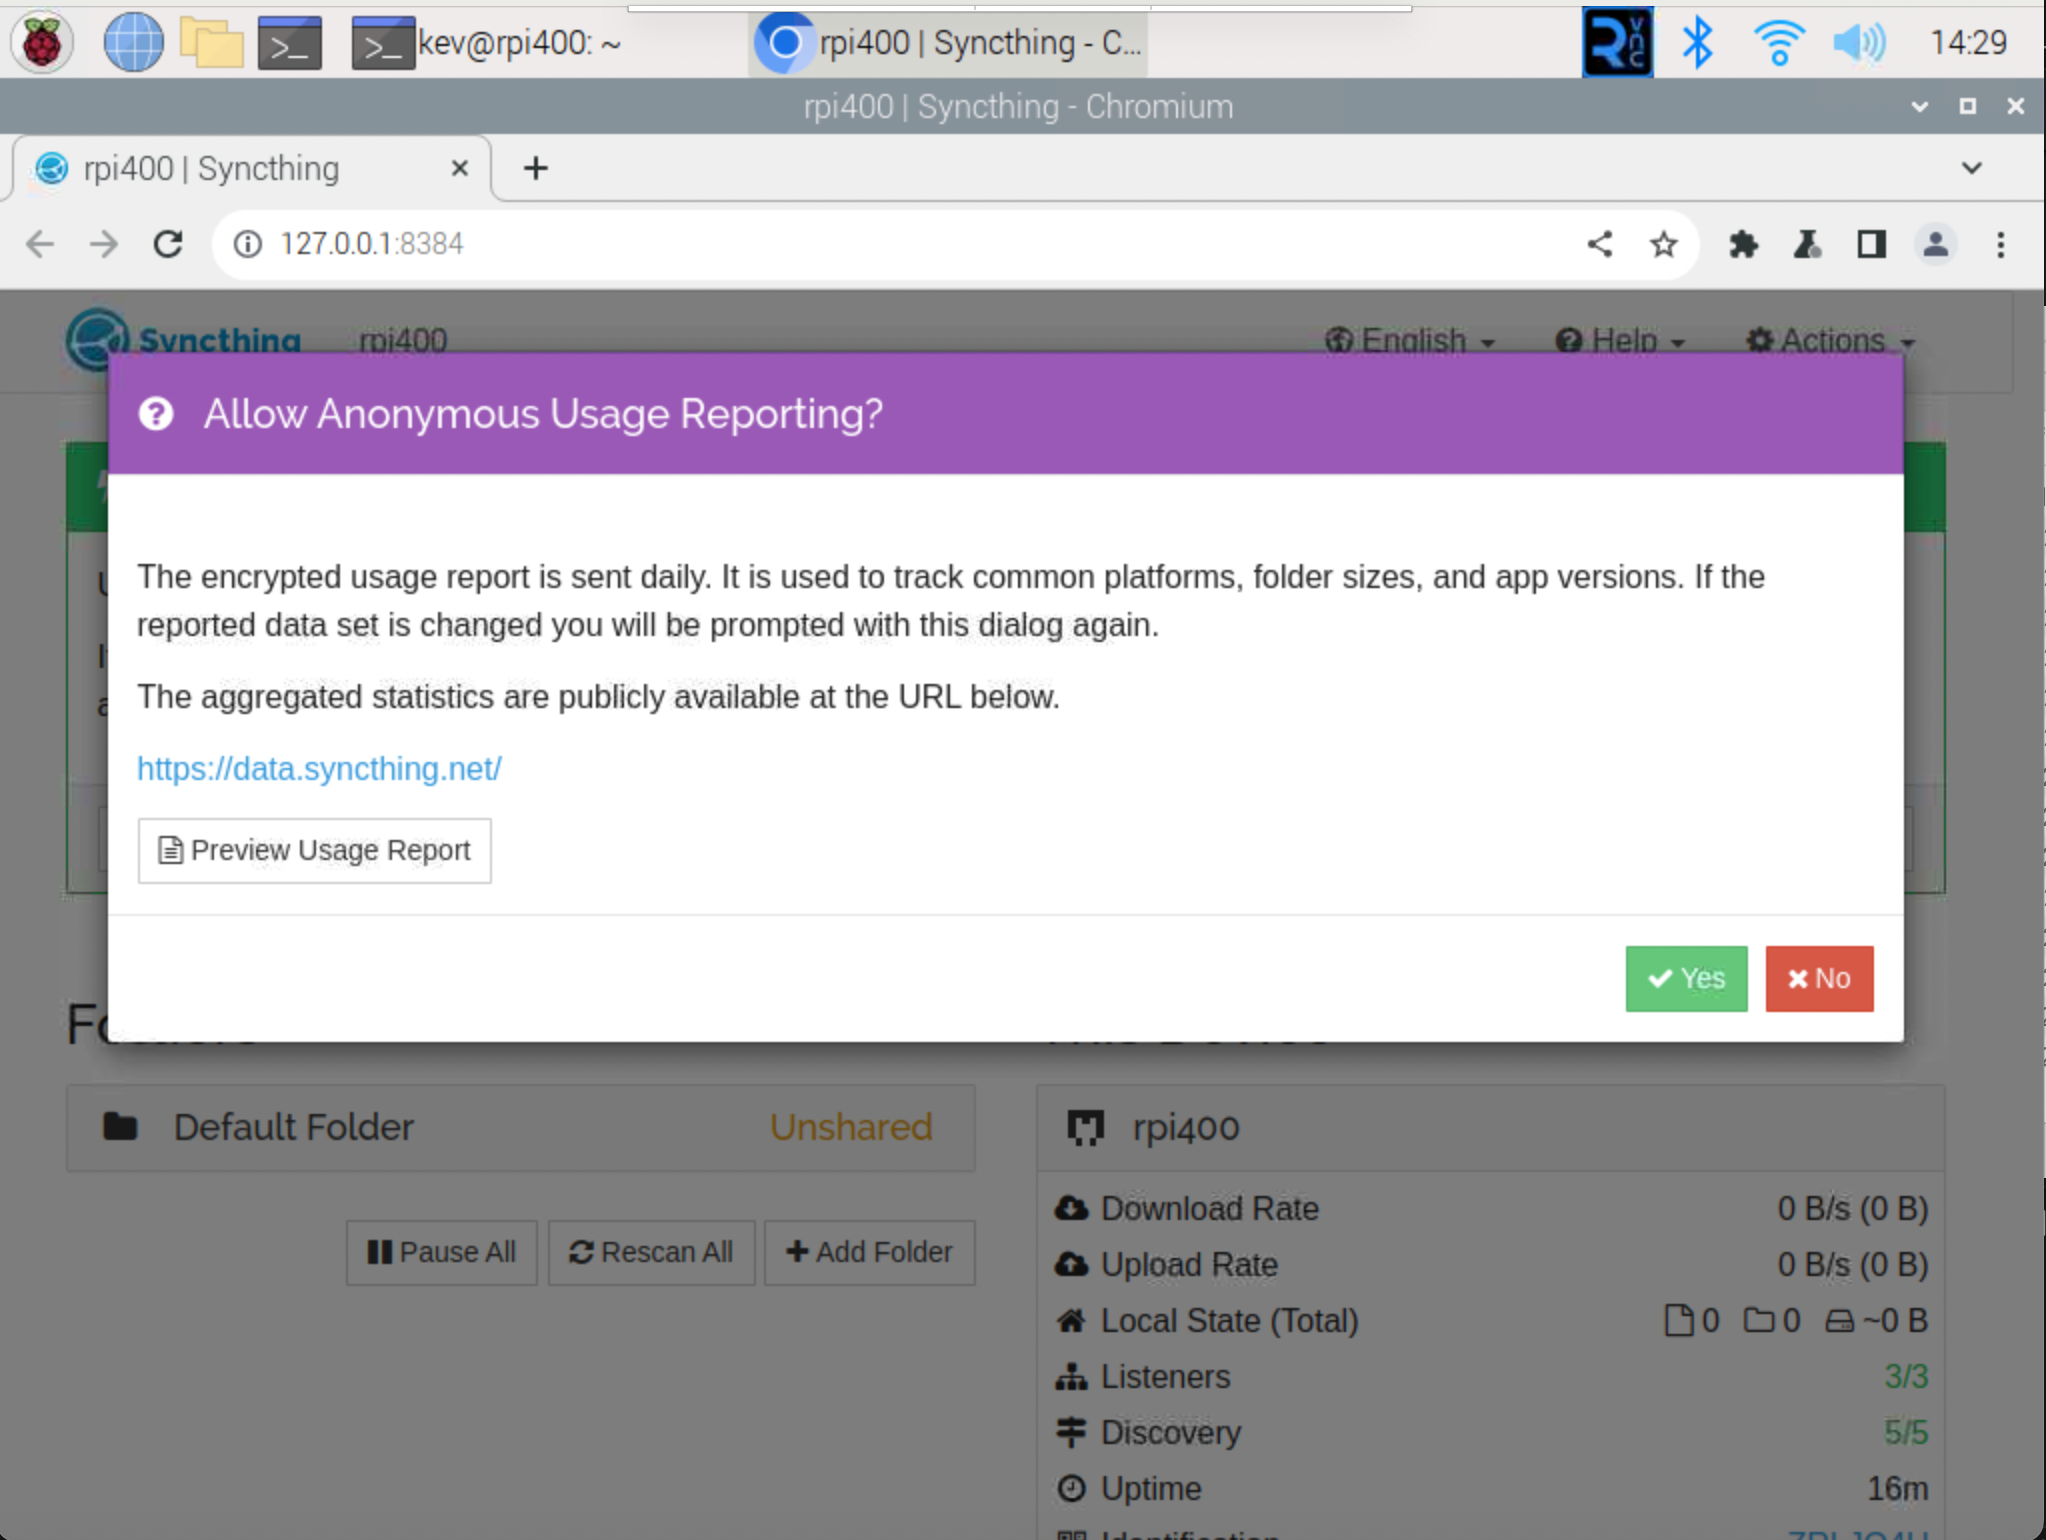The image size is (2046, 1540).
Task: Expand the Actions menu dropdown
Action: point(1831,338)
